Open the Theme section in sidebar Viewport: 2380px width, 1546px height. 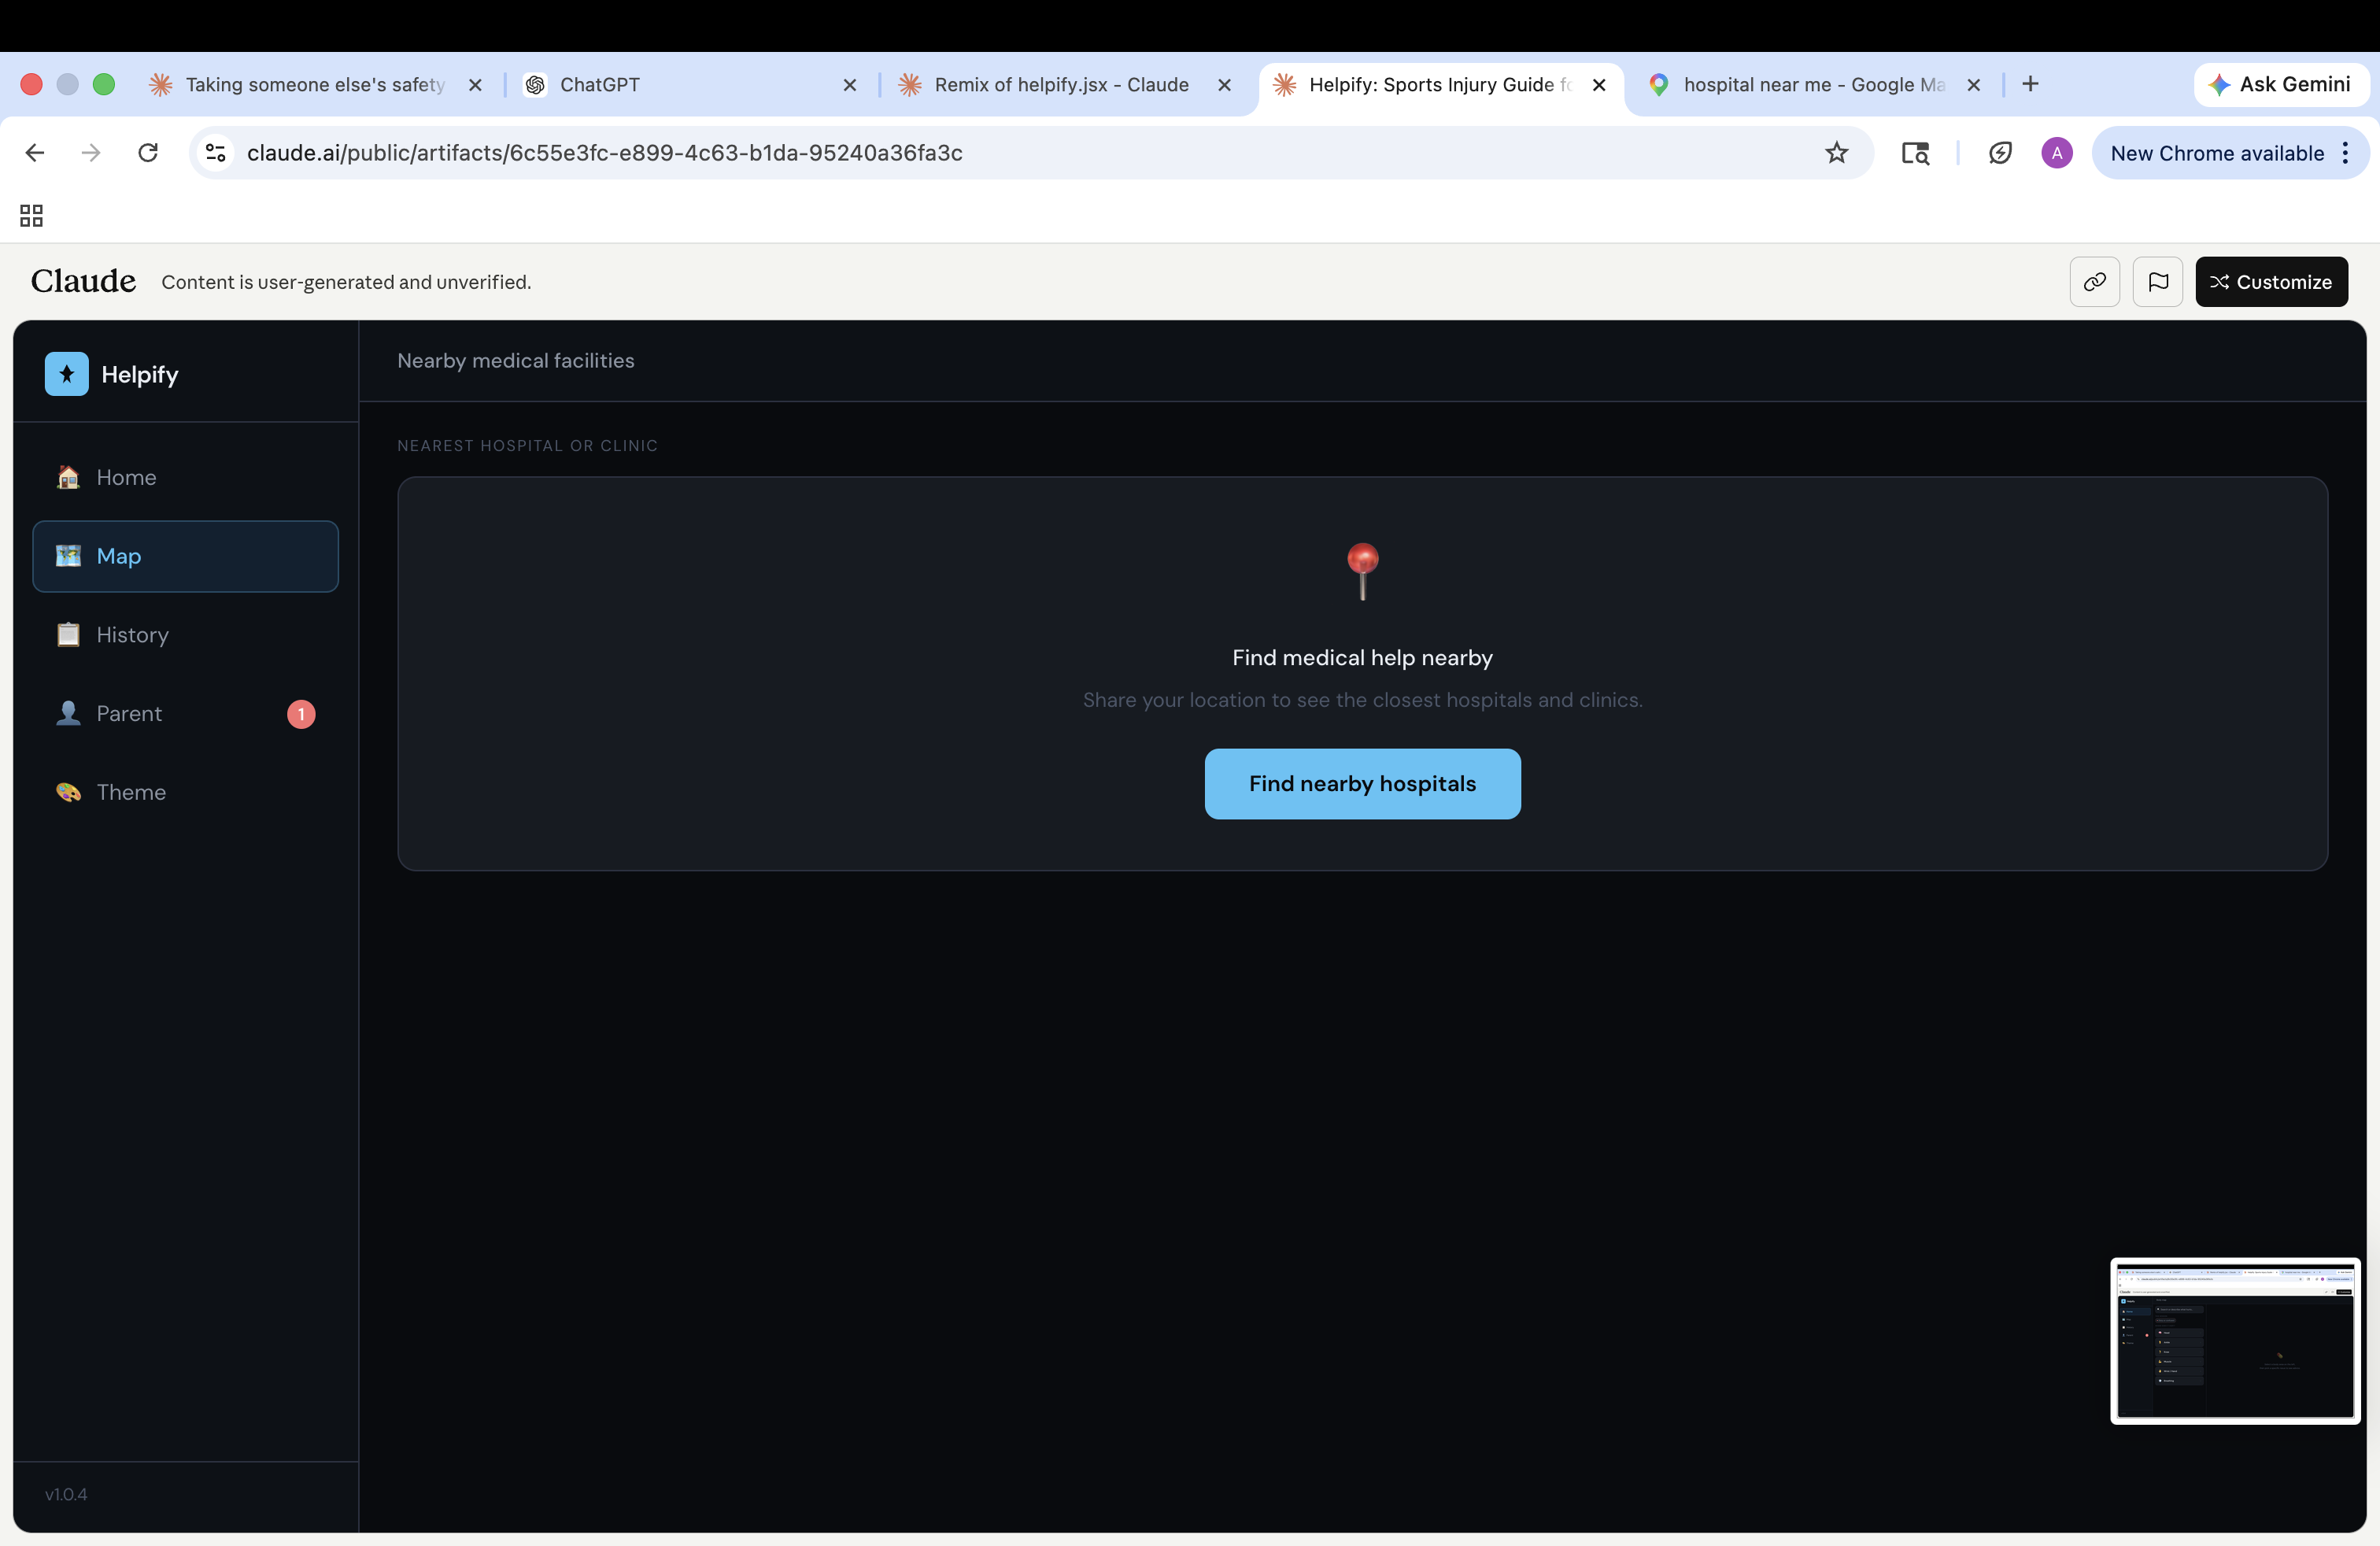coord(130,792)
